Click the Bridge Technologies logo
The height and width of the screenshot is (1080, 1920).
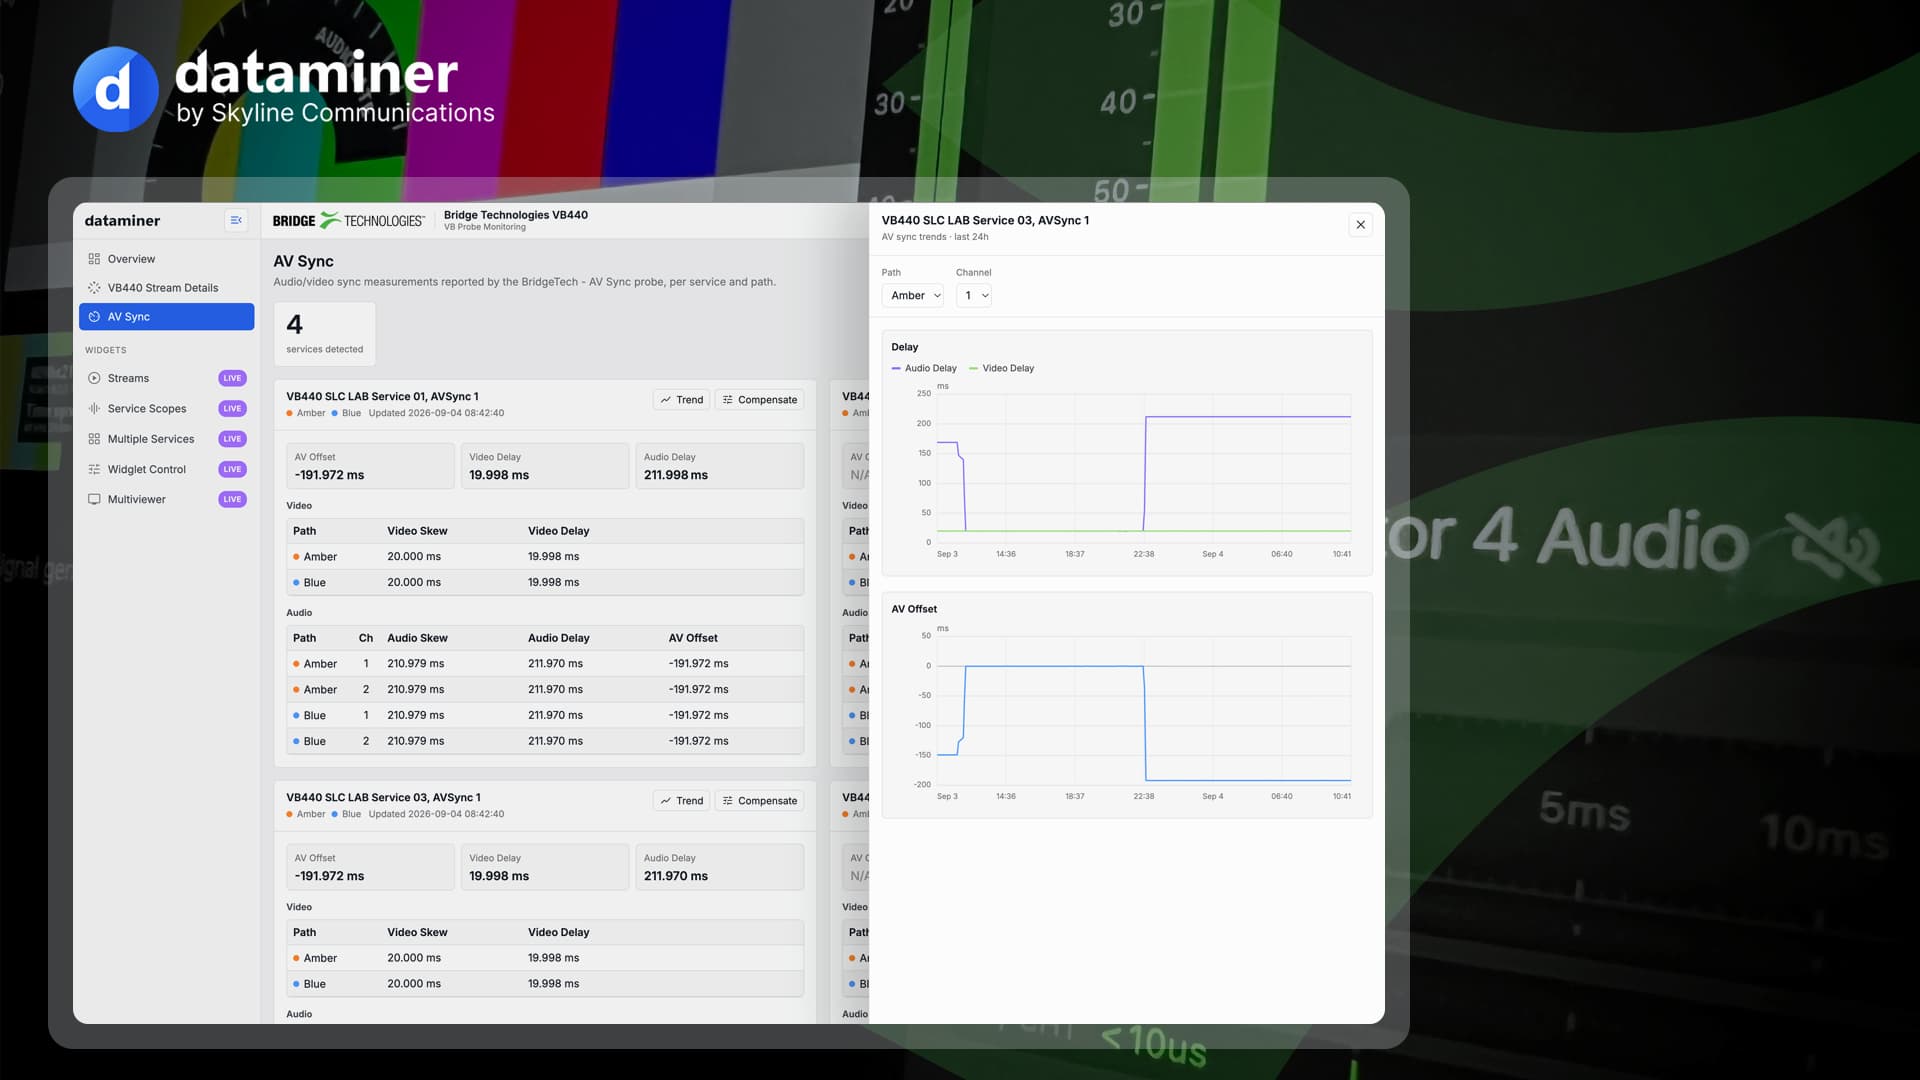(x=348, y=221)
